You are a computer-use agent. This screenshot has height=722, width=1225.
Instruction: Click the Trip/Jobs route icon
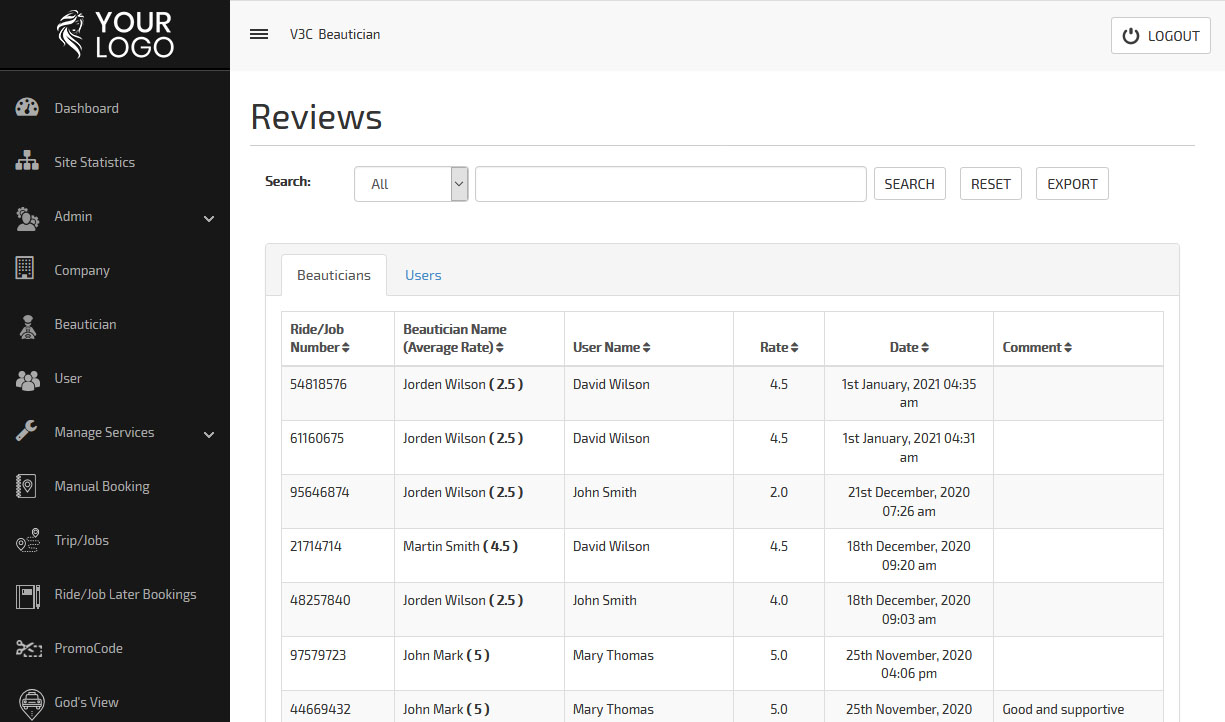[27, 540]
